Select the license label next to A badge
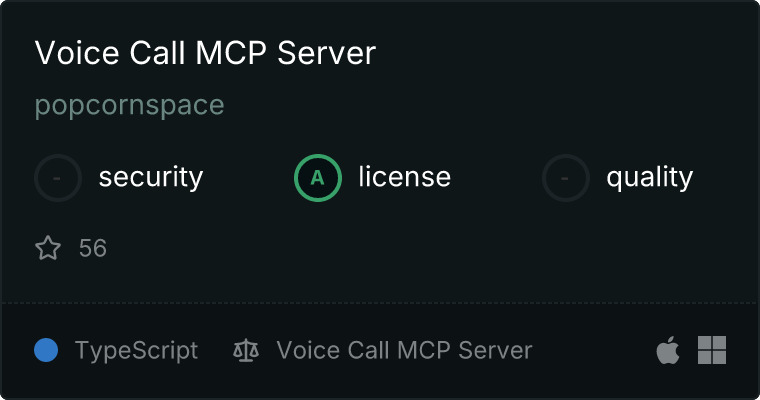Image resolution: width=760 pixels, height=400 pixels. pos(405,176)
